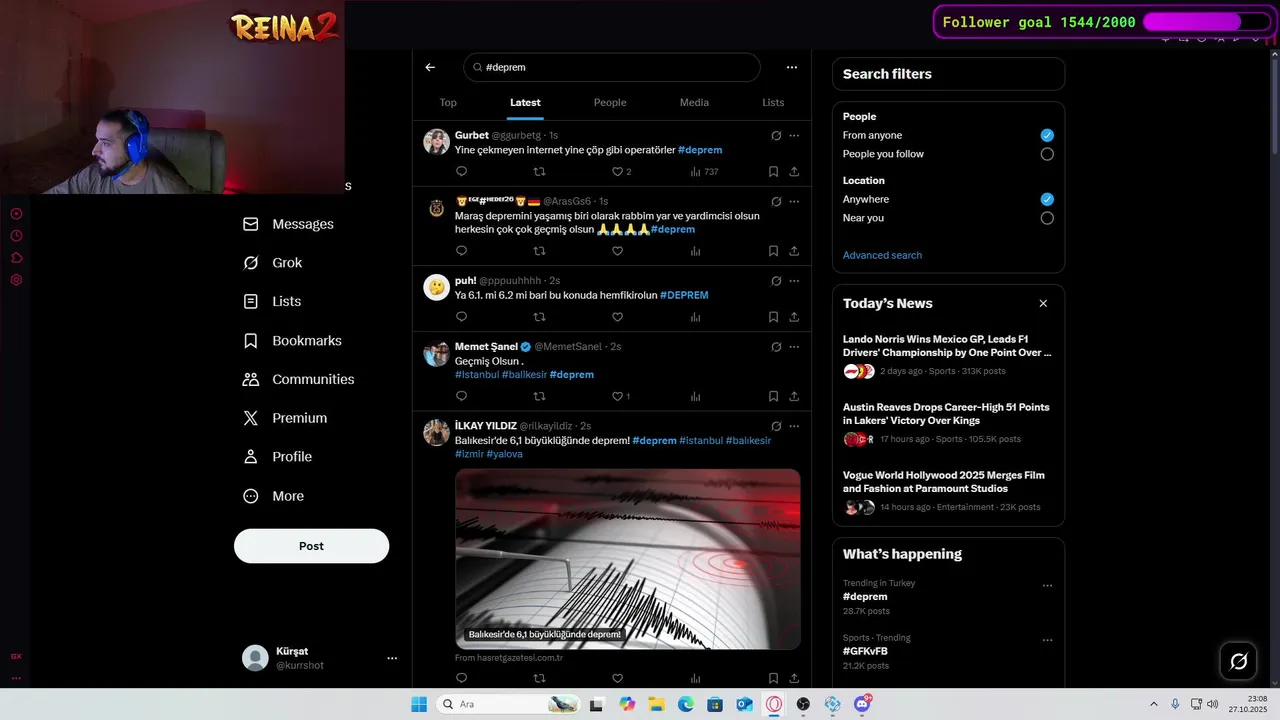1280x720 pixels.
Task: Click the #deprem search input field
Action: [612, 67]
